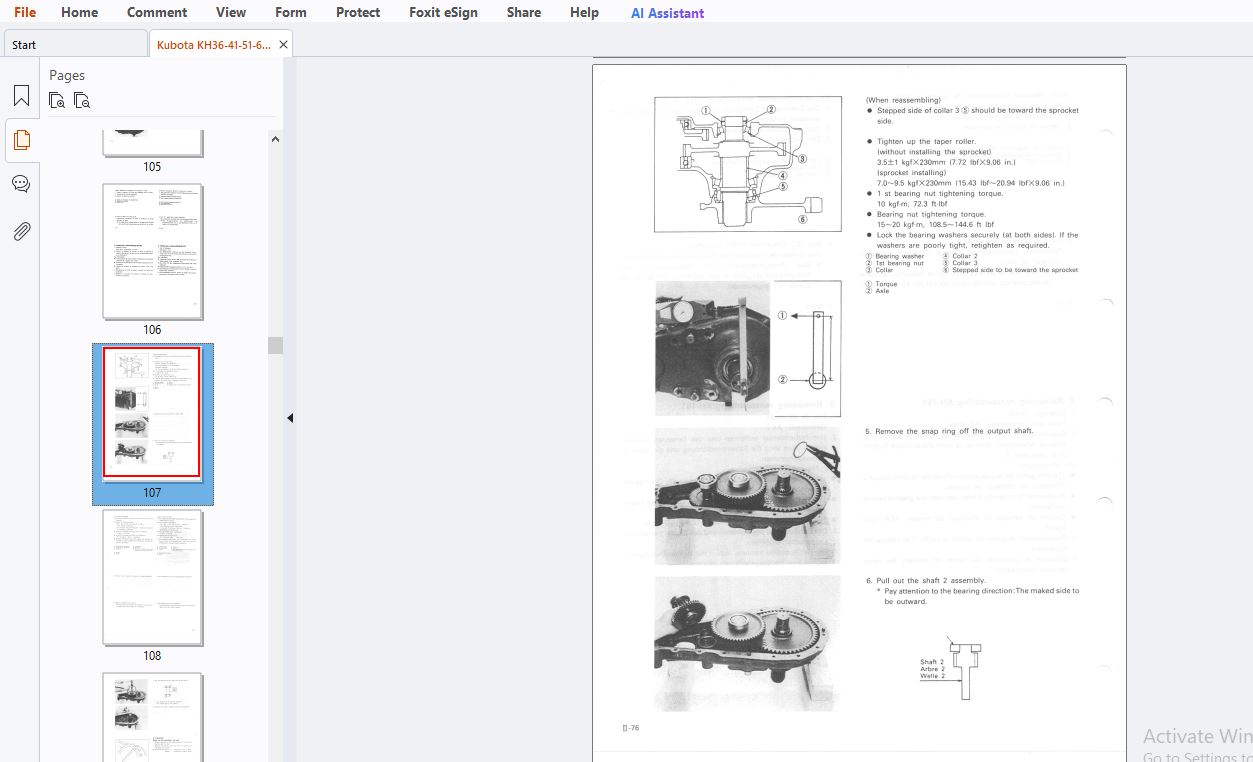Select the Share tab

pos(524,12)
